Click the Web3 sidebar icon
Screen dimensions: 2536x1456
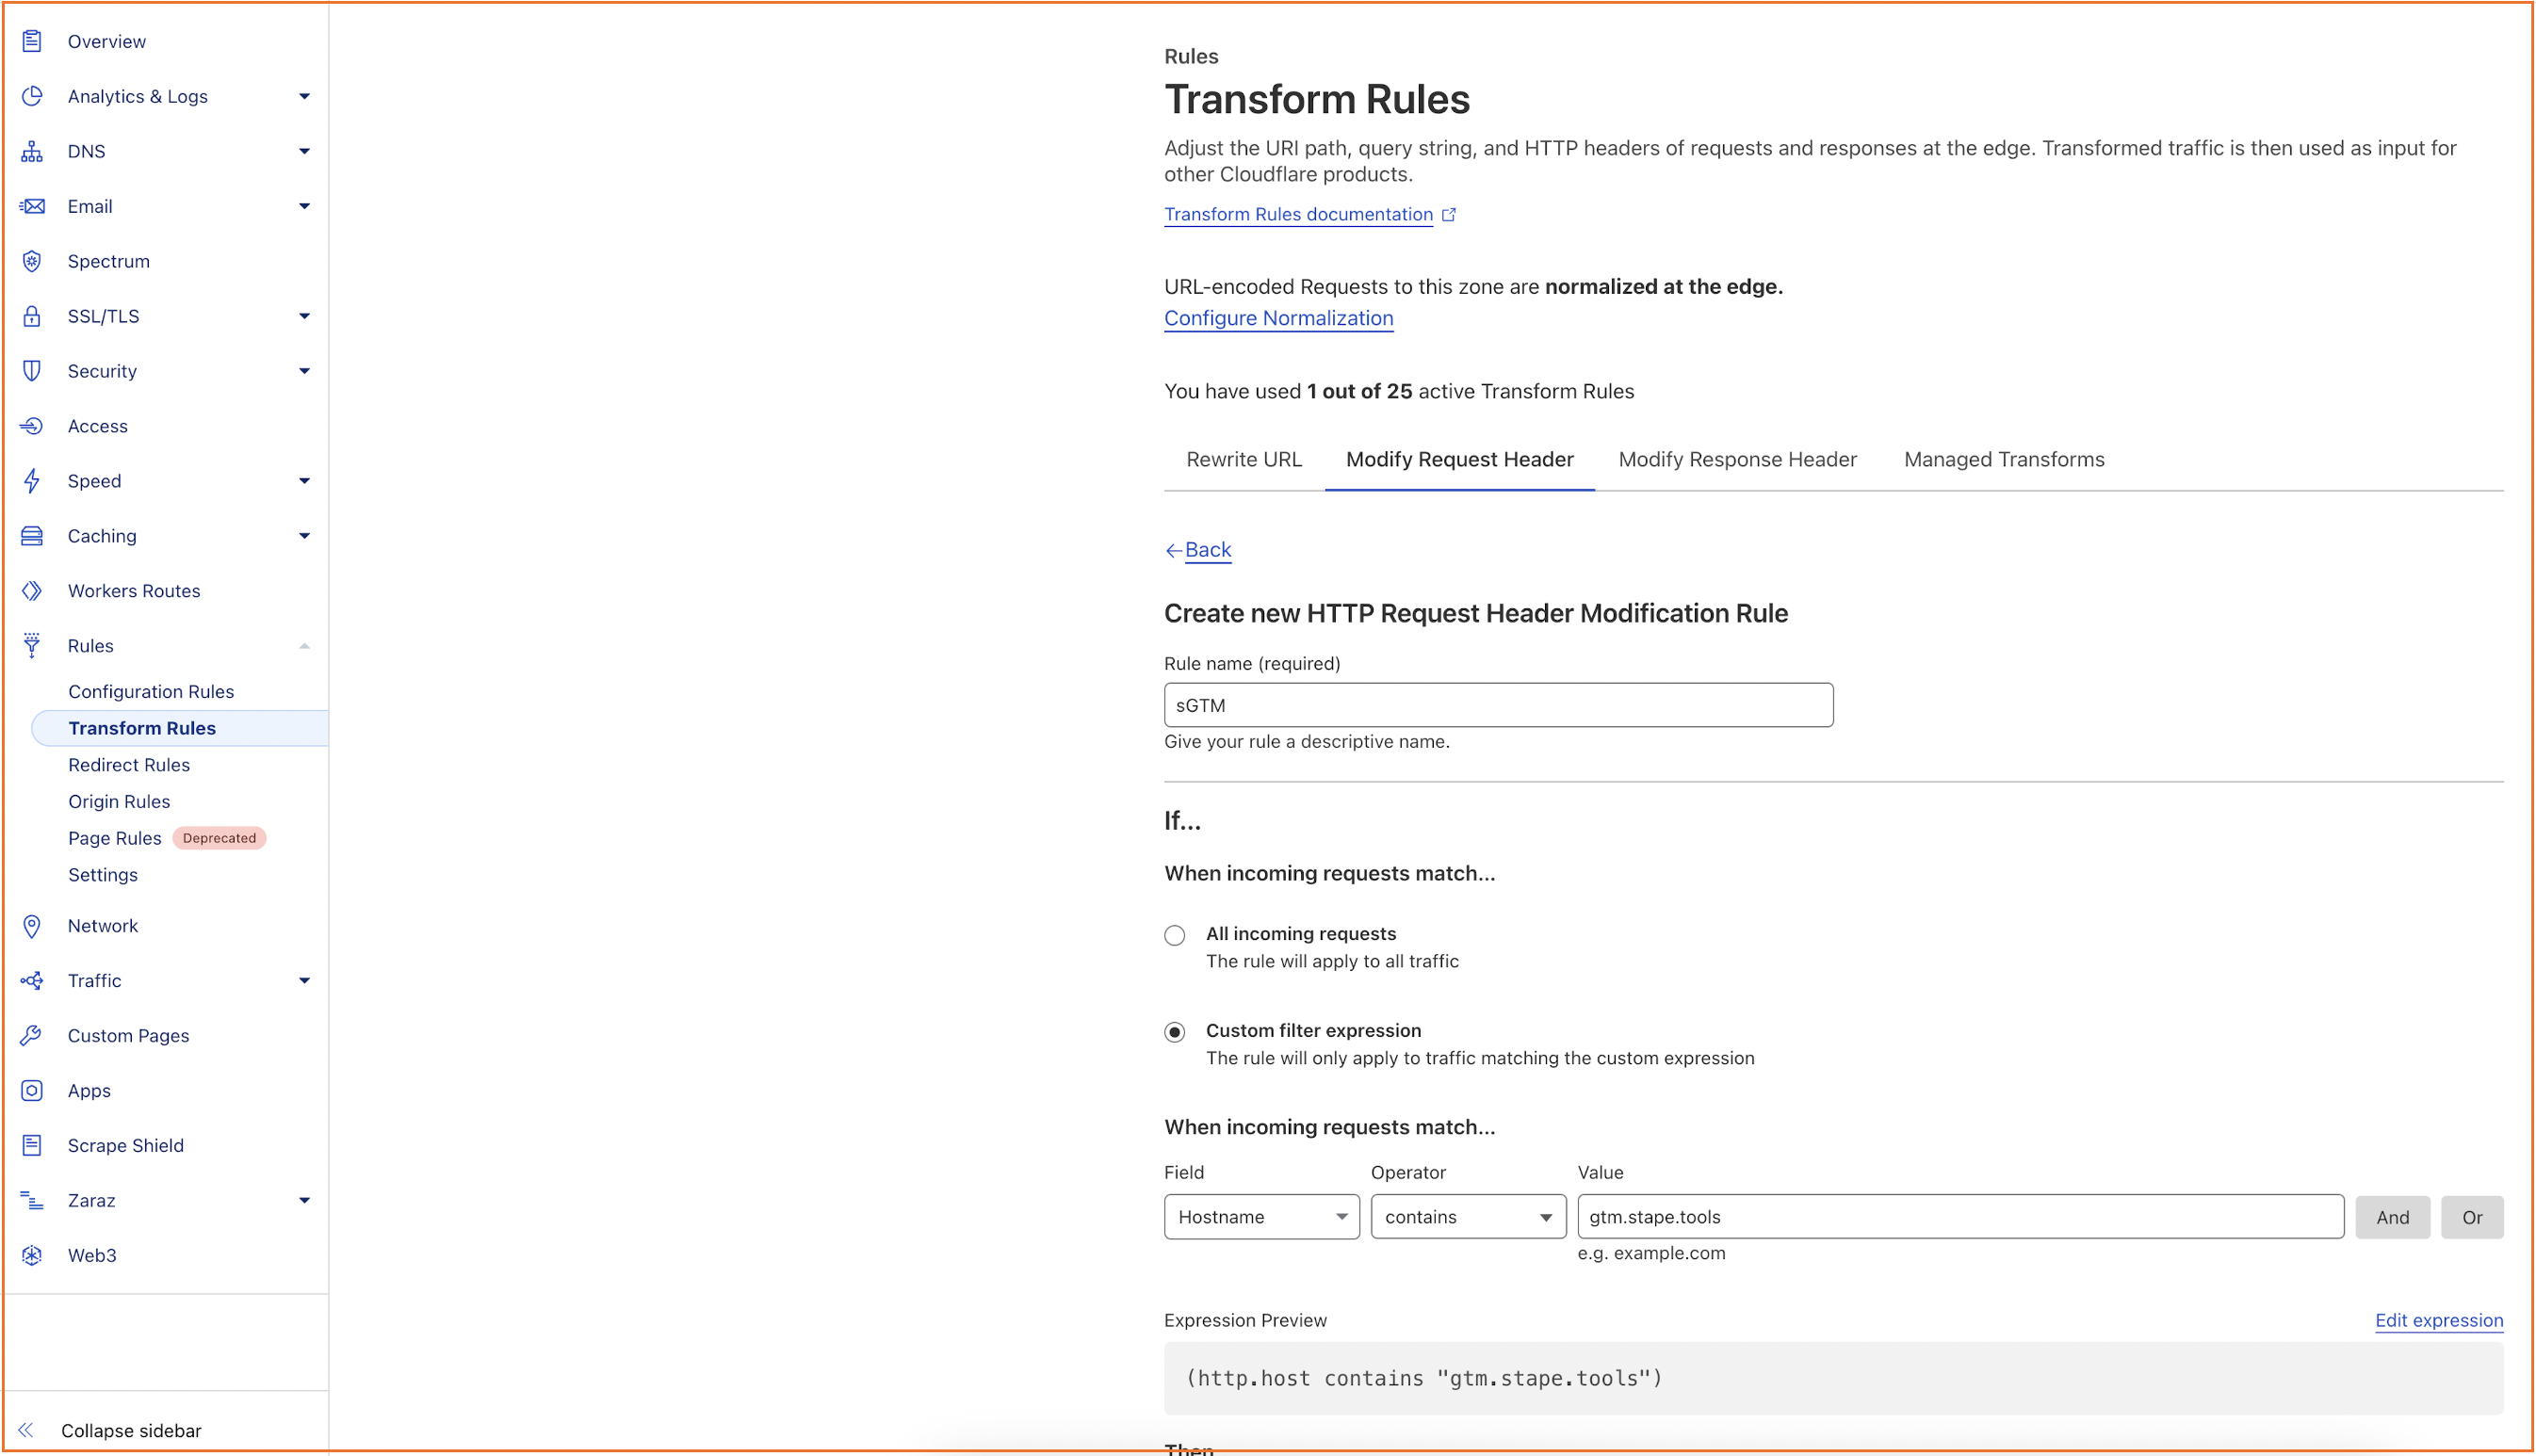[33, 1254]
